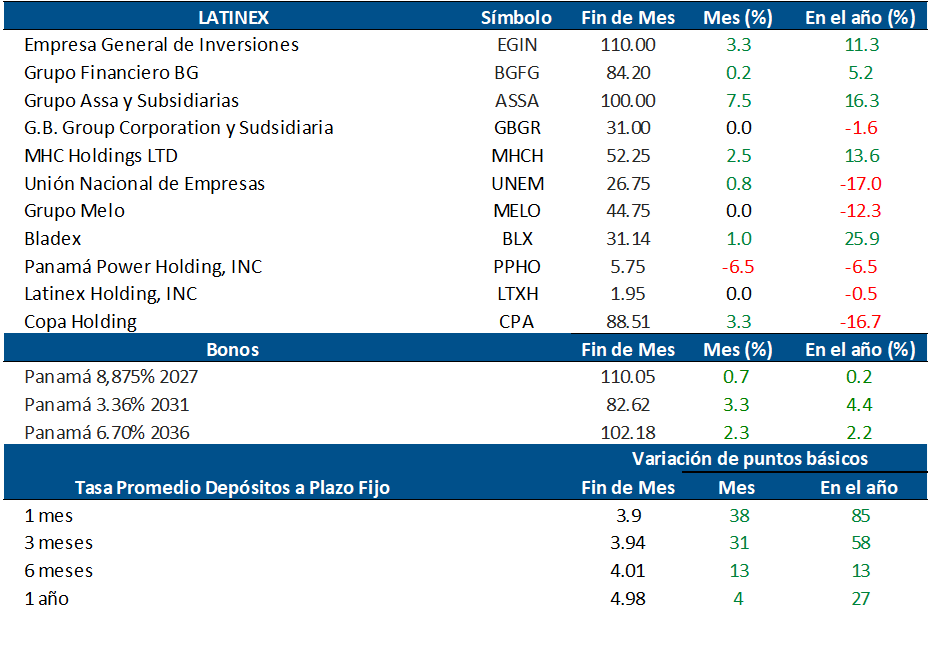Select the '1 año' row label

tap(47, 599)
